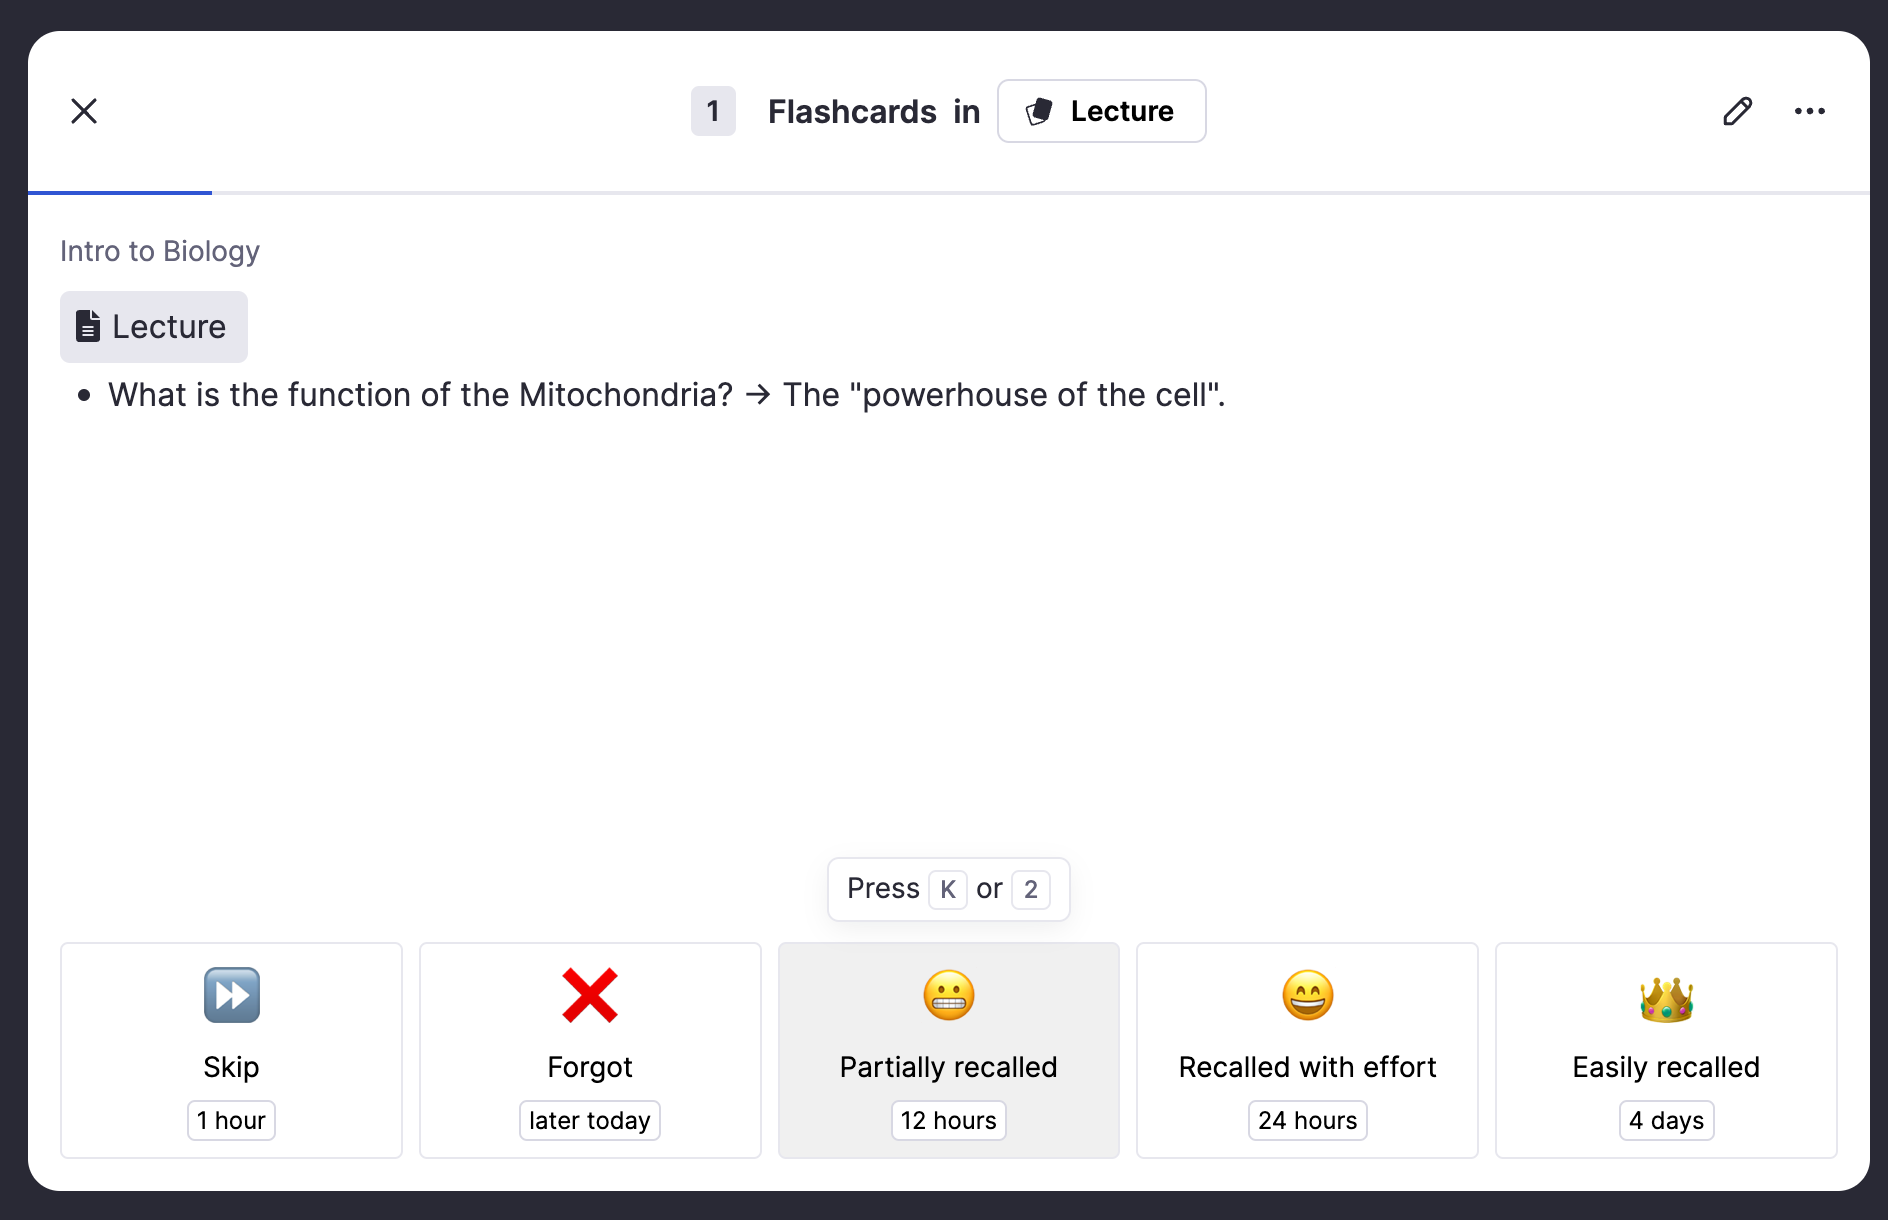This screenshot has height=1220, width=1888.
Task: Select Recalled with effort for 24 hours
Action: 1307,1050
